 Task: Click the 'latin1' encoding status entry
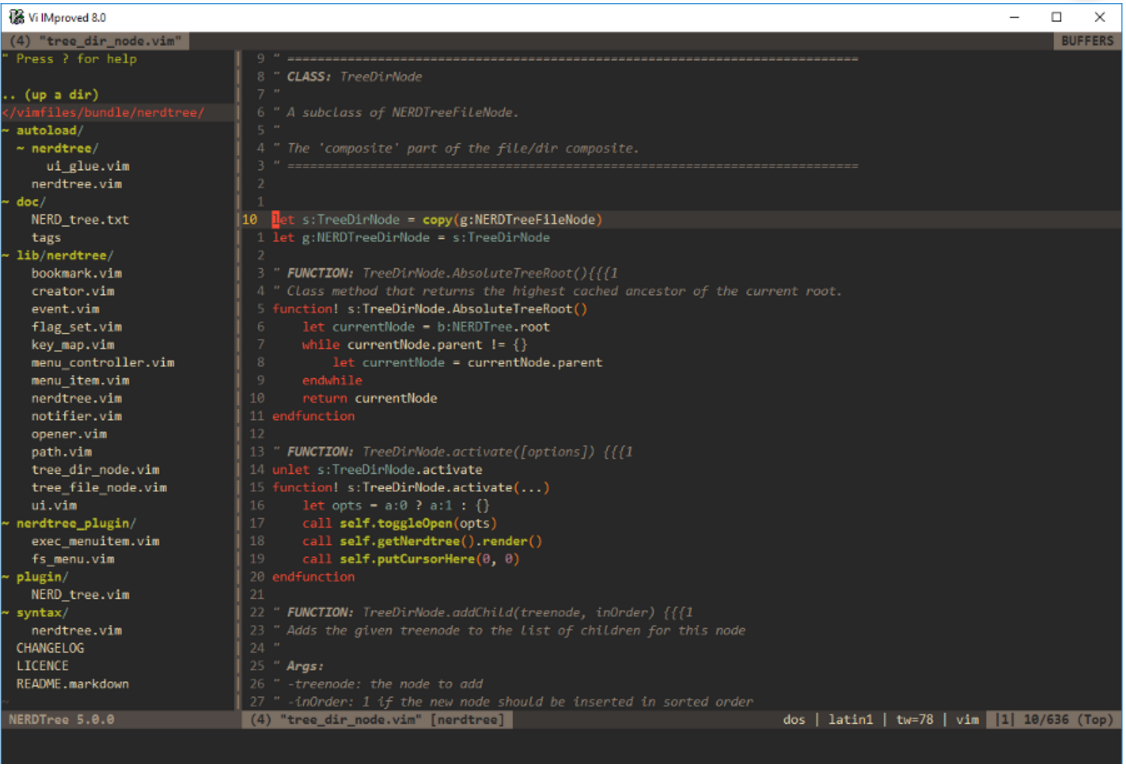click(x=850, y=720)
